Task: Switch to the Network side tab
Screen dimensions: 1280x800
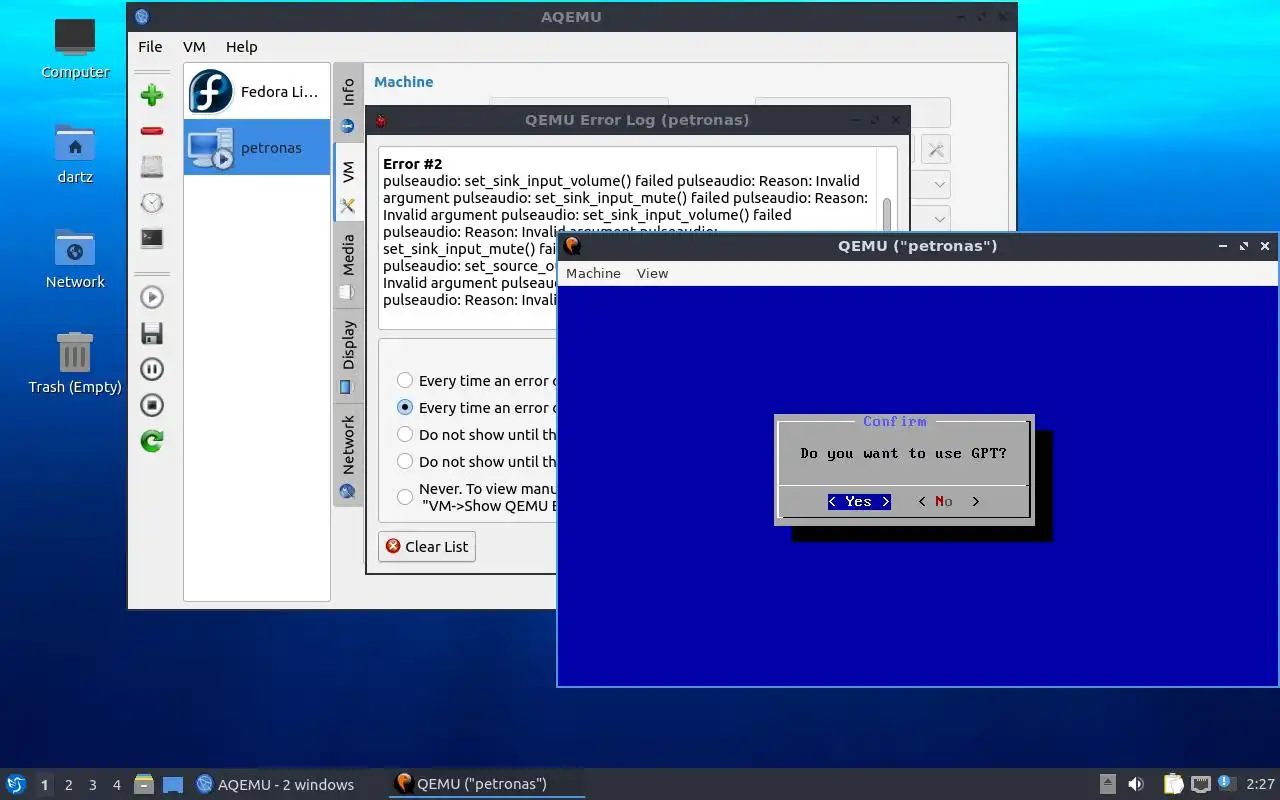Action: (x=348, y=456)
